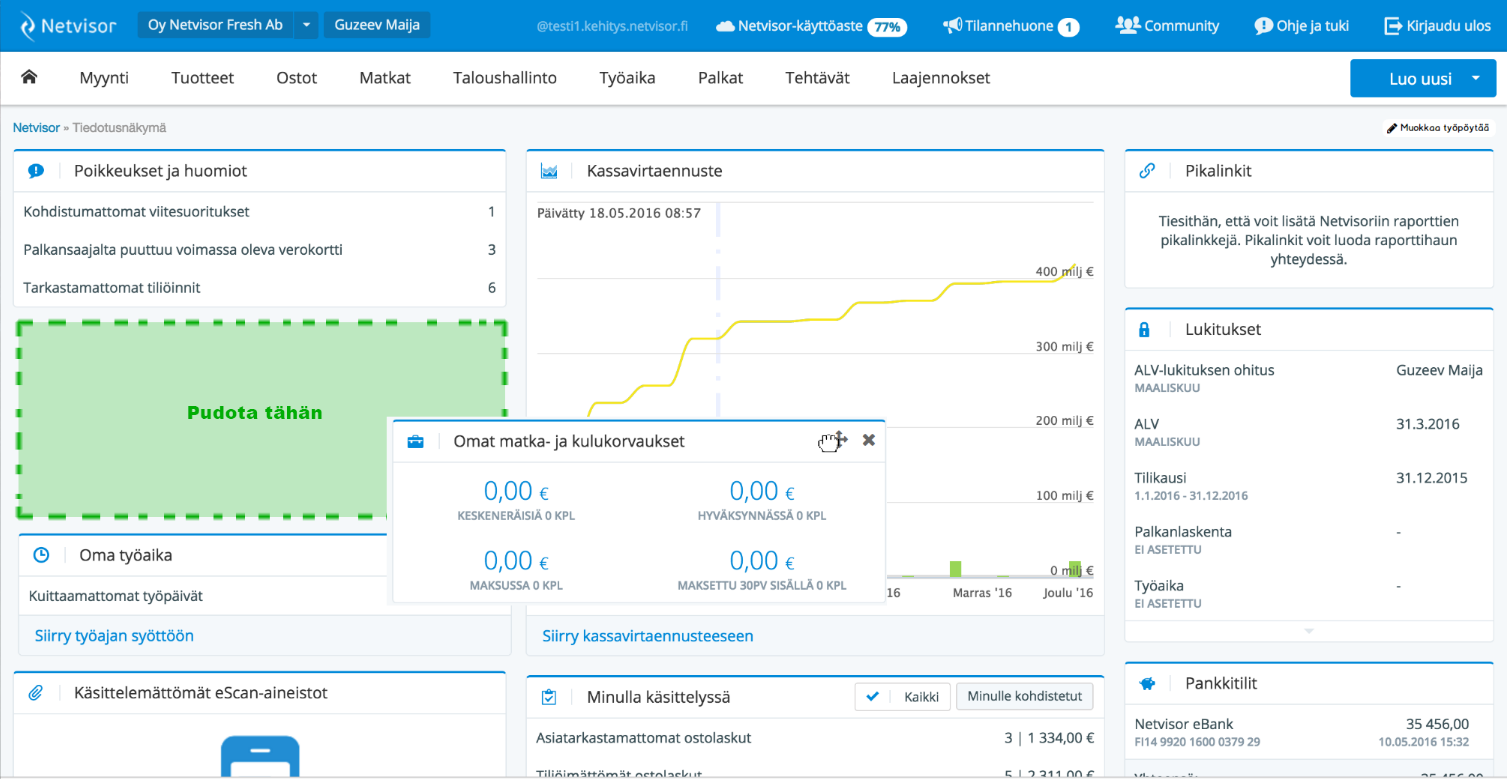Expand the Lukitukset panel with the down arrow
This screenshot has height=779, width=1507.
[1308, 632]
